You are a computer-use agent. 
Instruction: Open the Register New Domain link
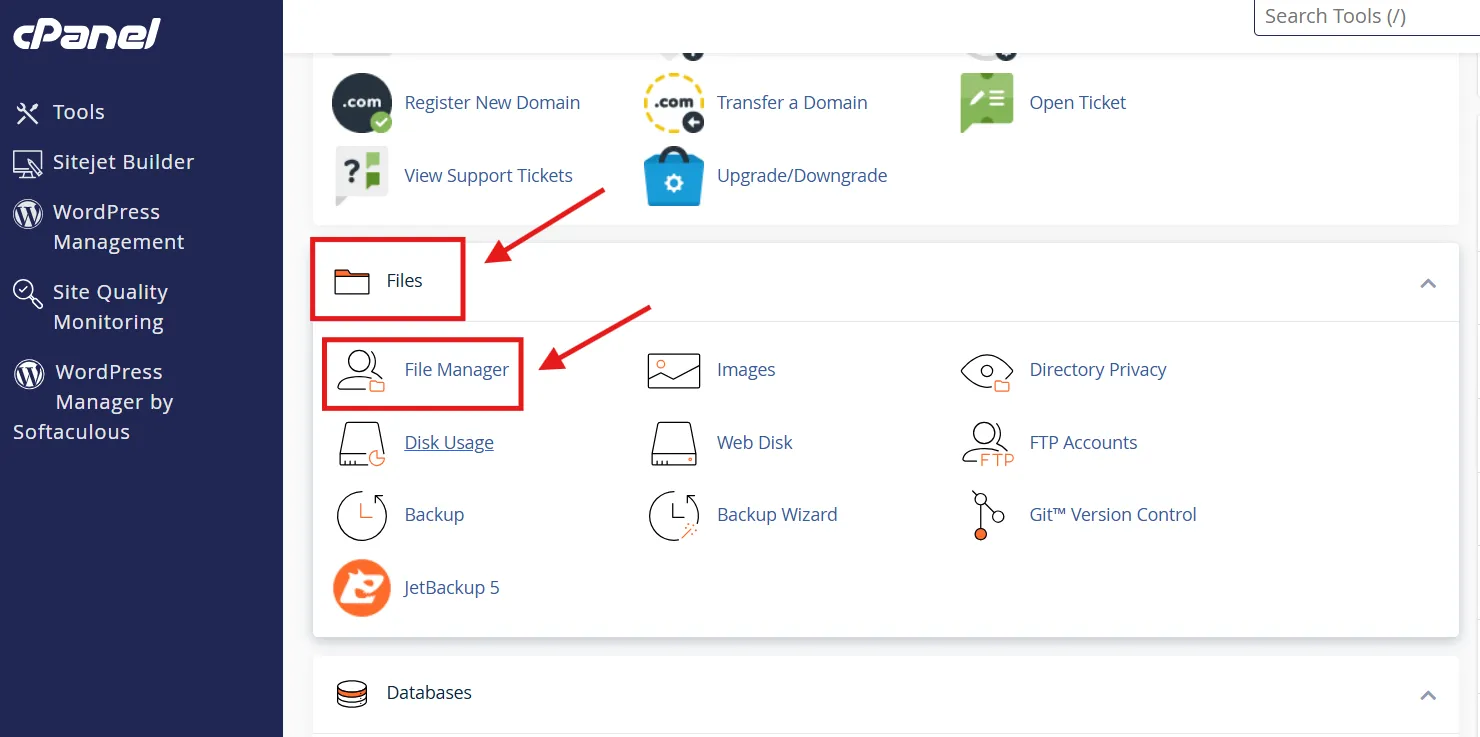click(x=491, y=103)
